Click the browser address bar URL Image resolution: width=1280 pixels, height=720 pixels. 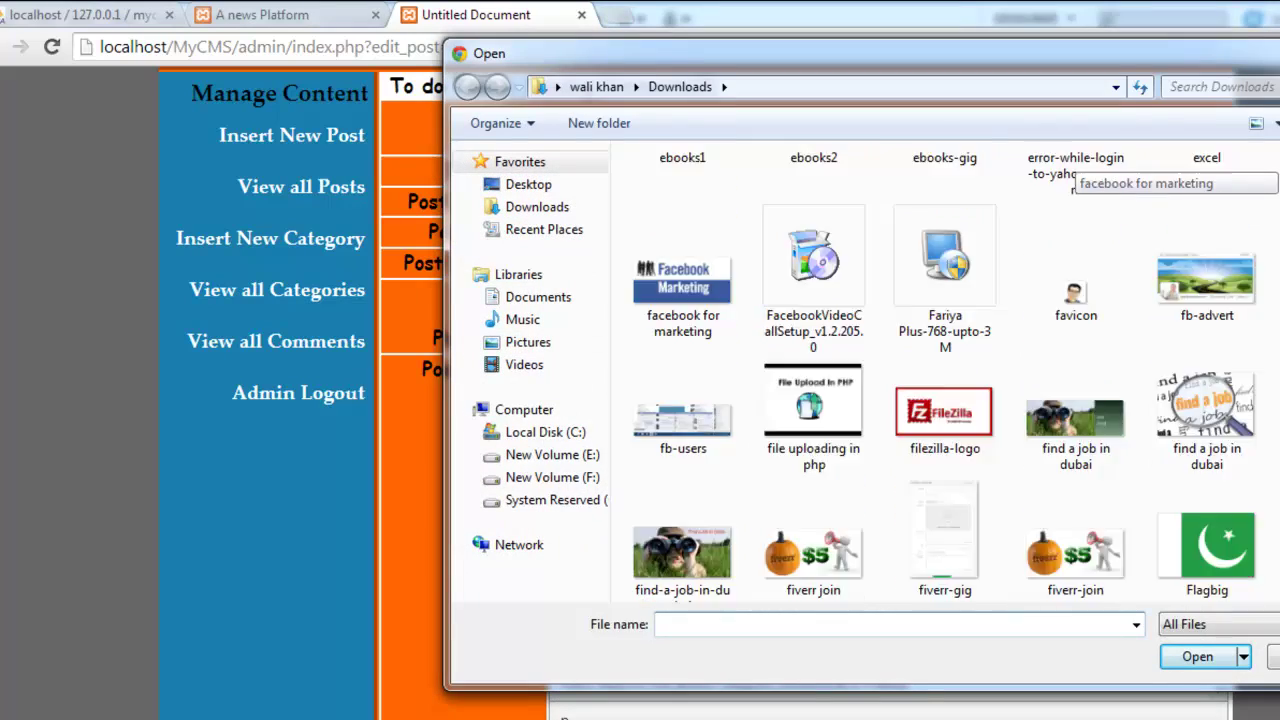pos(270,47)
